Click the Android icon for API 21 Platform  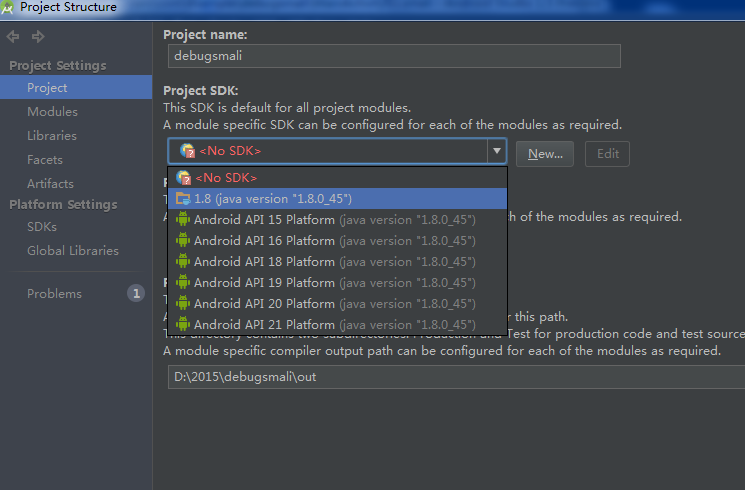tap(183, 324)
